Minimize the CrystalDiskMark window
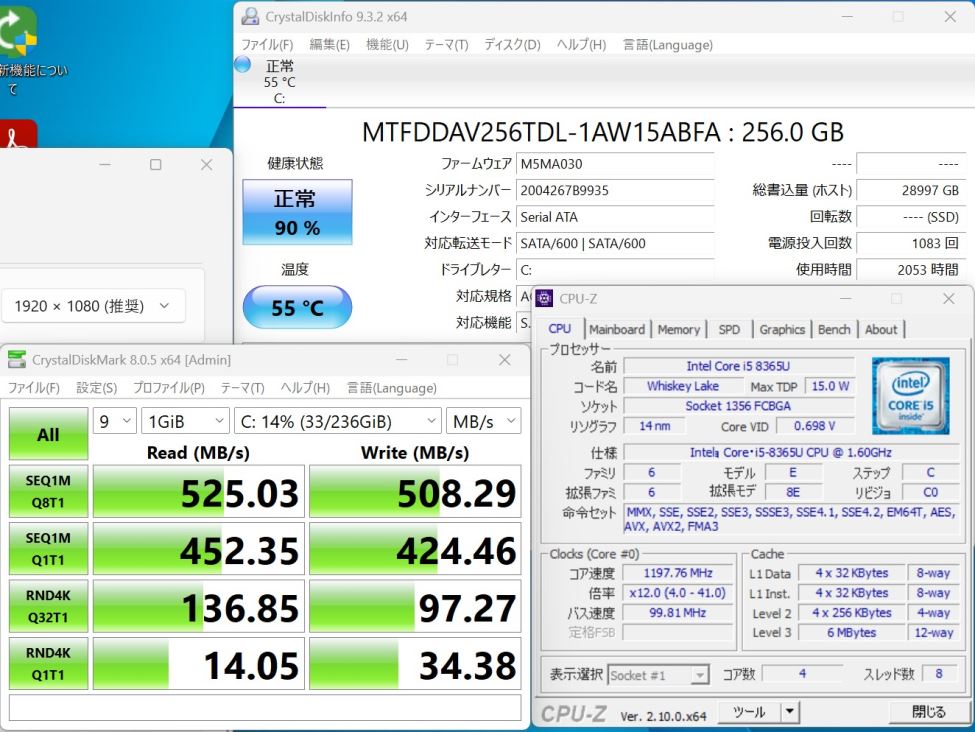The height and width of the screenshot is (732, 975). 402,359
